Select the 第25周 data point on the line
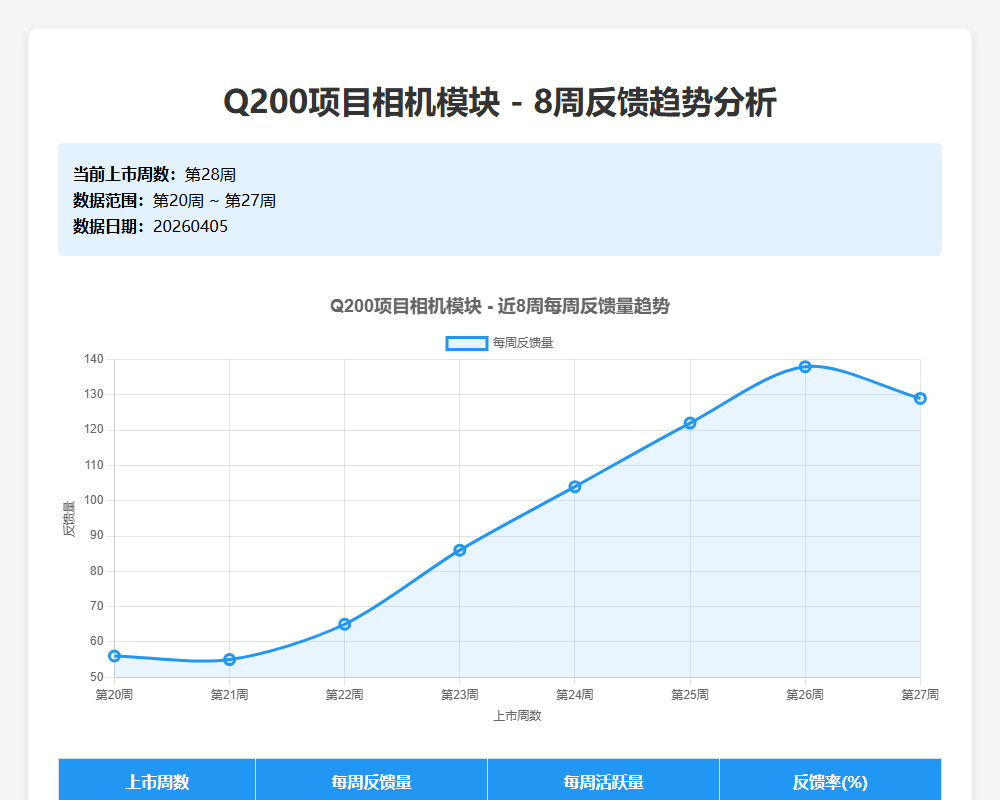Viewport: 1000px width, 800px height. point(690,423)
